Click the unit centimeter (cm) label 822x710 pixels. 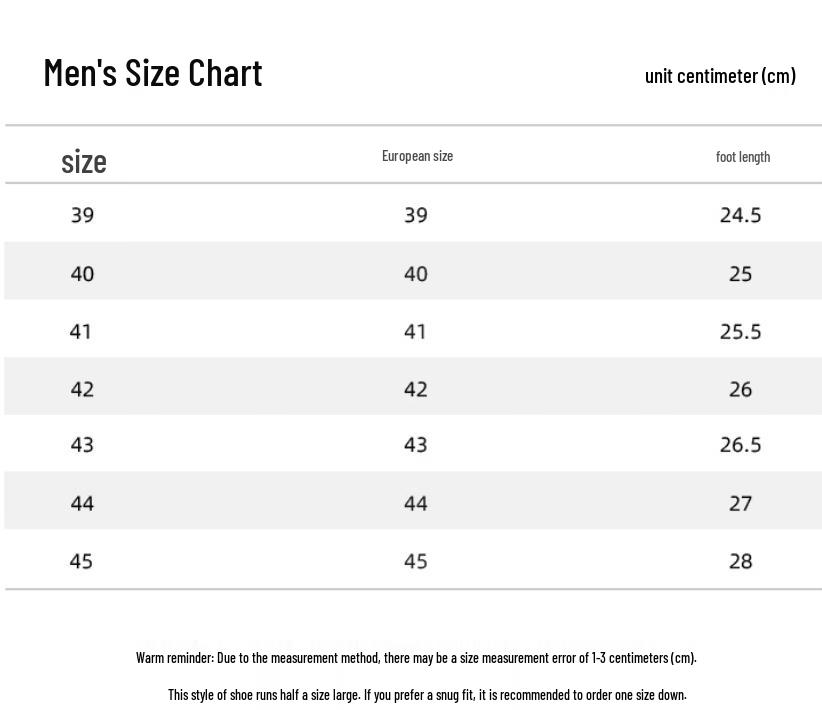pyautogui.click(x=720, y=76)
